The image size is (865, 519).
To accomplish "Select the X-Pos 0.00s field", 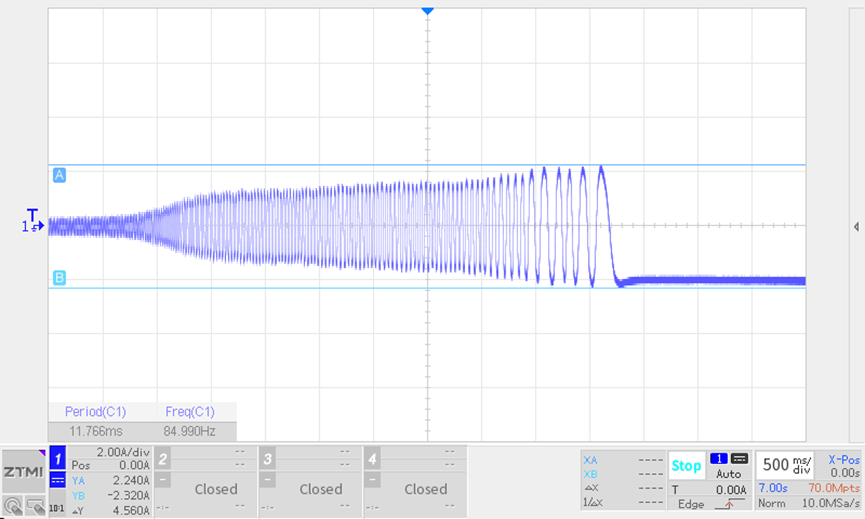I will (x=843, y=466).
